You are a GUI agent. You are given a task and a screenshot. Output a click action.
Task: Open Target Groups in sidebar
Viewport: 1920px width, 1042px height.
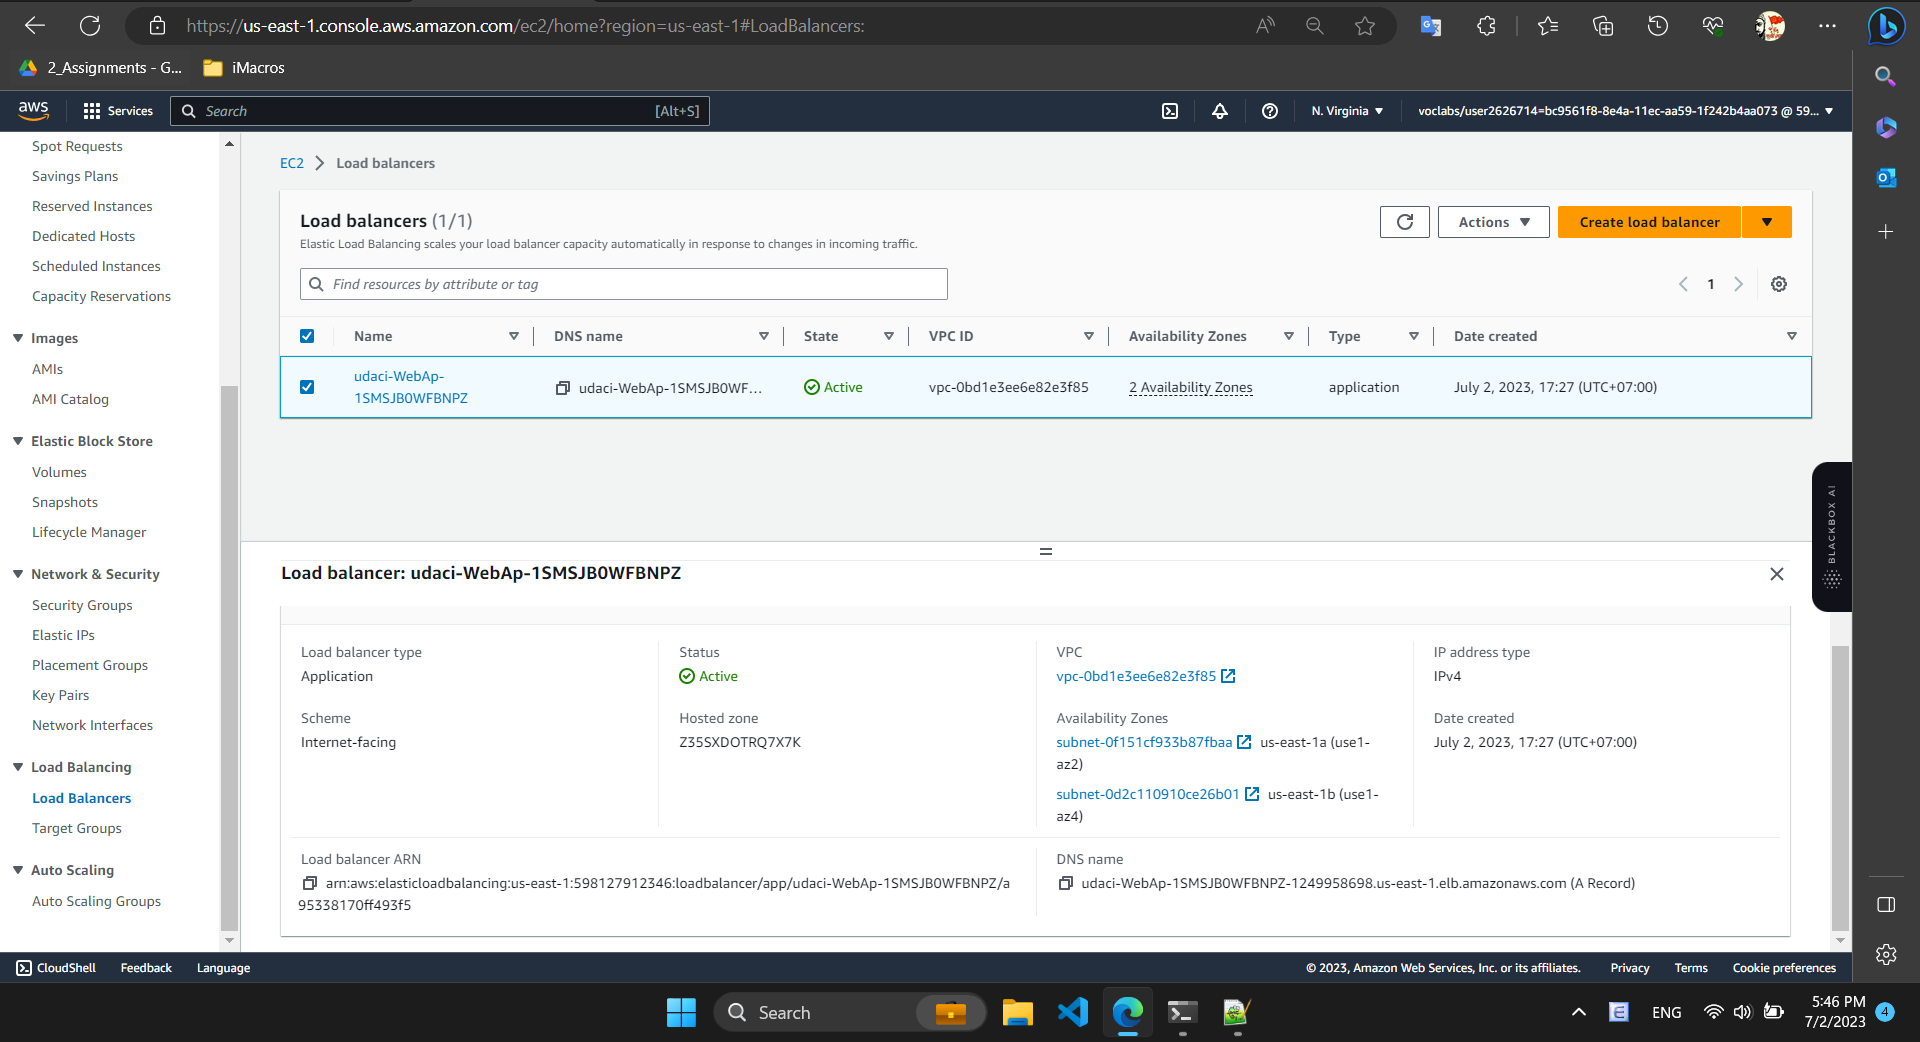77,827
